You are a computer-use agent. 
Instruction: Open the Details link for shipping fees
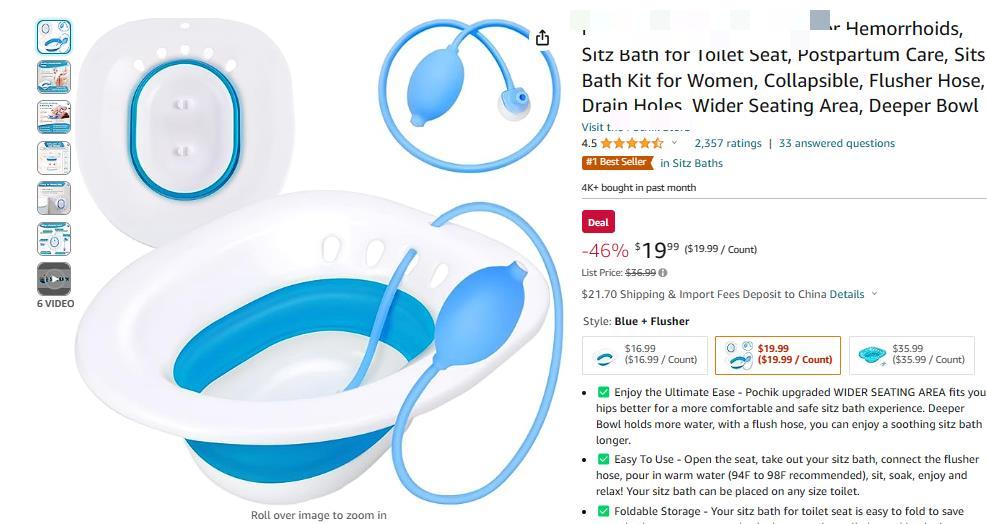coord(847,294)
